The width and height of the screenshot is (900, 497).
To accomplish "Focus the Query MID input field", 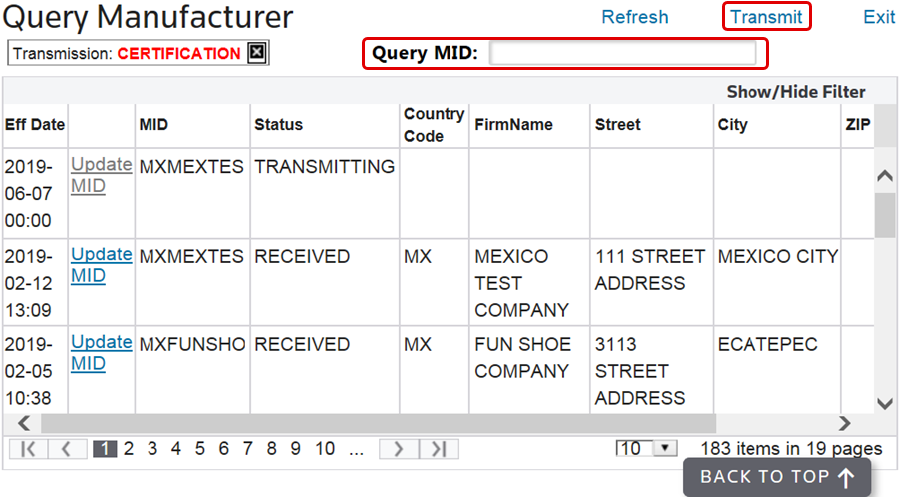I will click(x=622, y=53).
